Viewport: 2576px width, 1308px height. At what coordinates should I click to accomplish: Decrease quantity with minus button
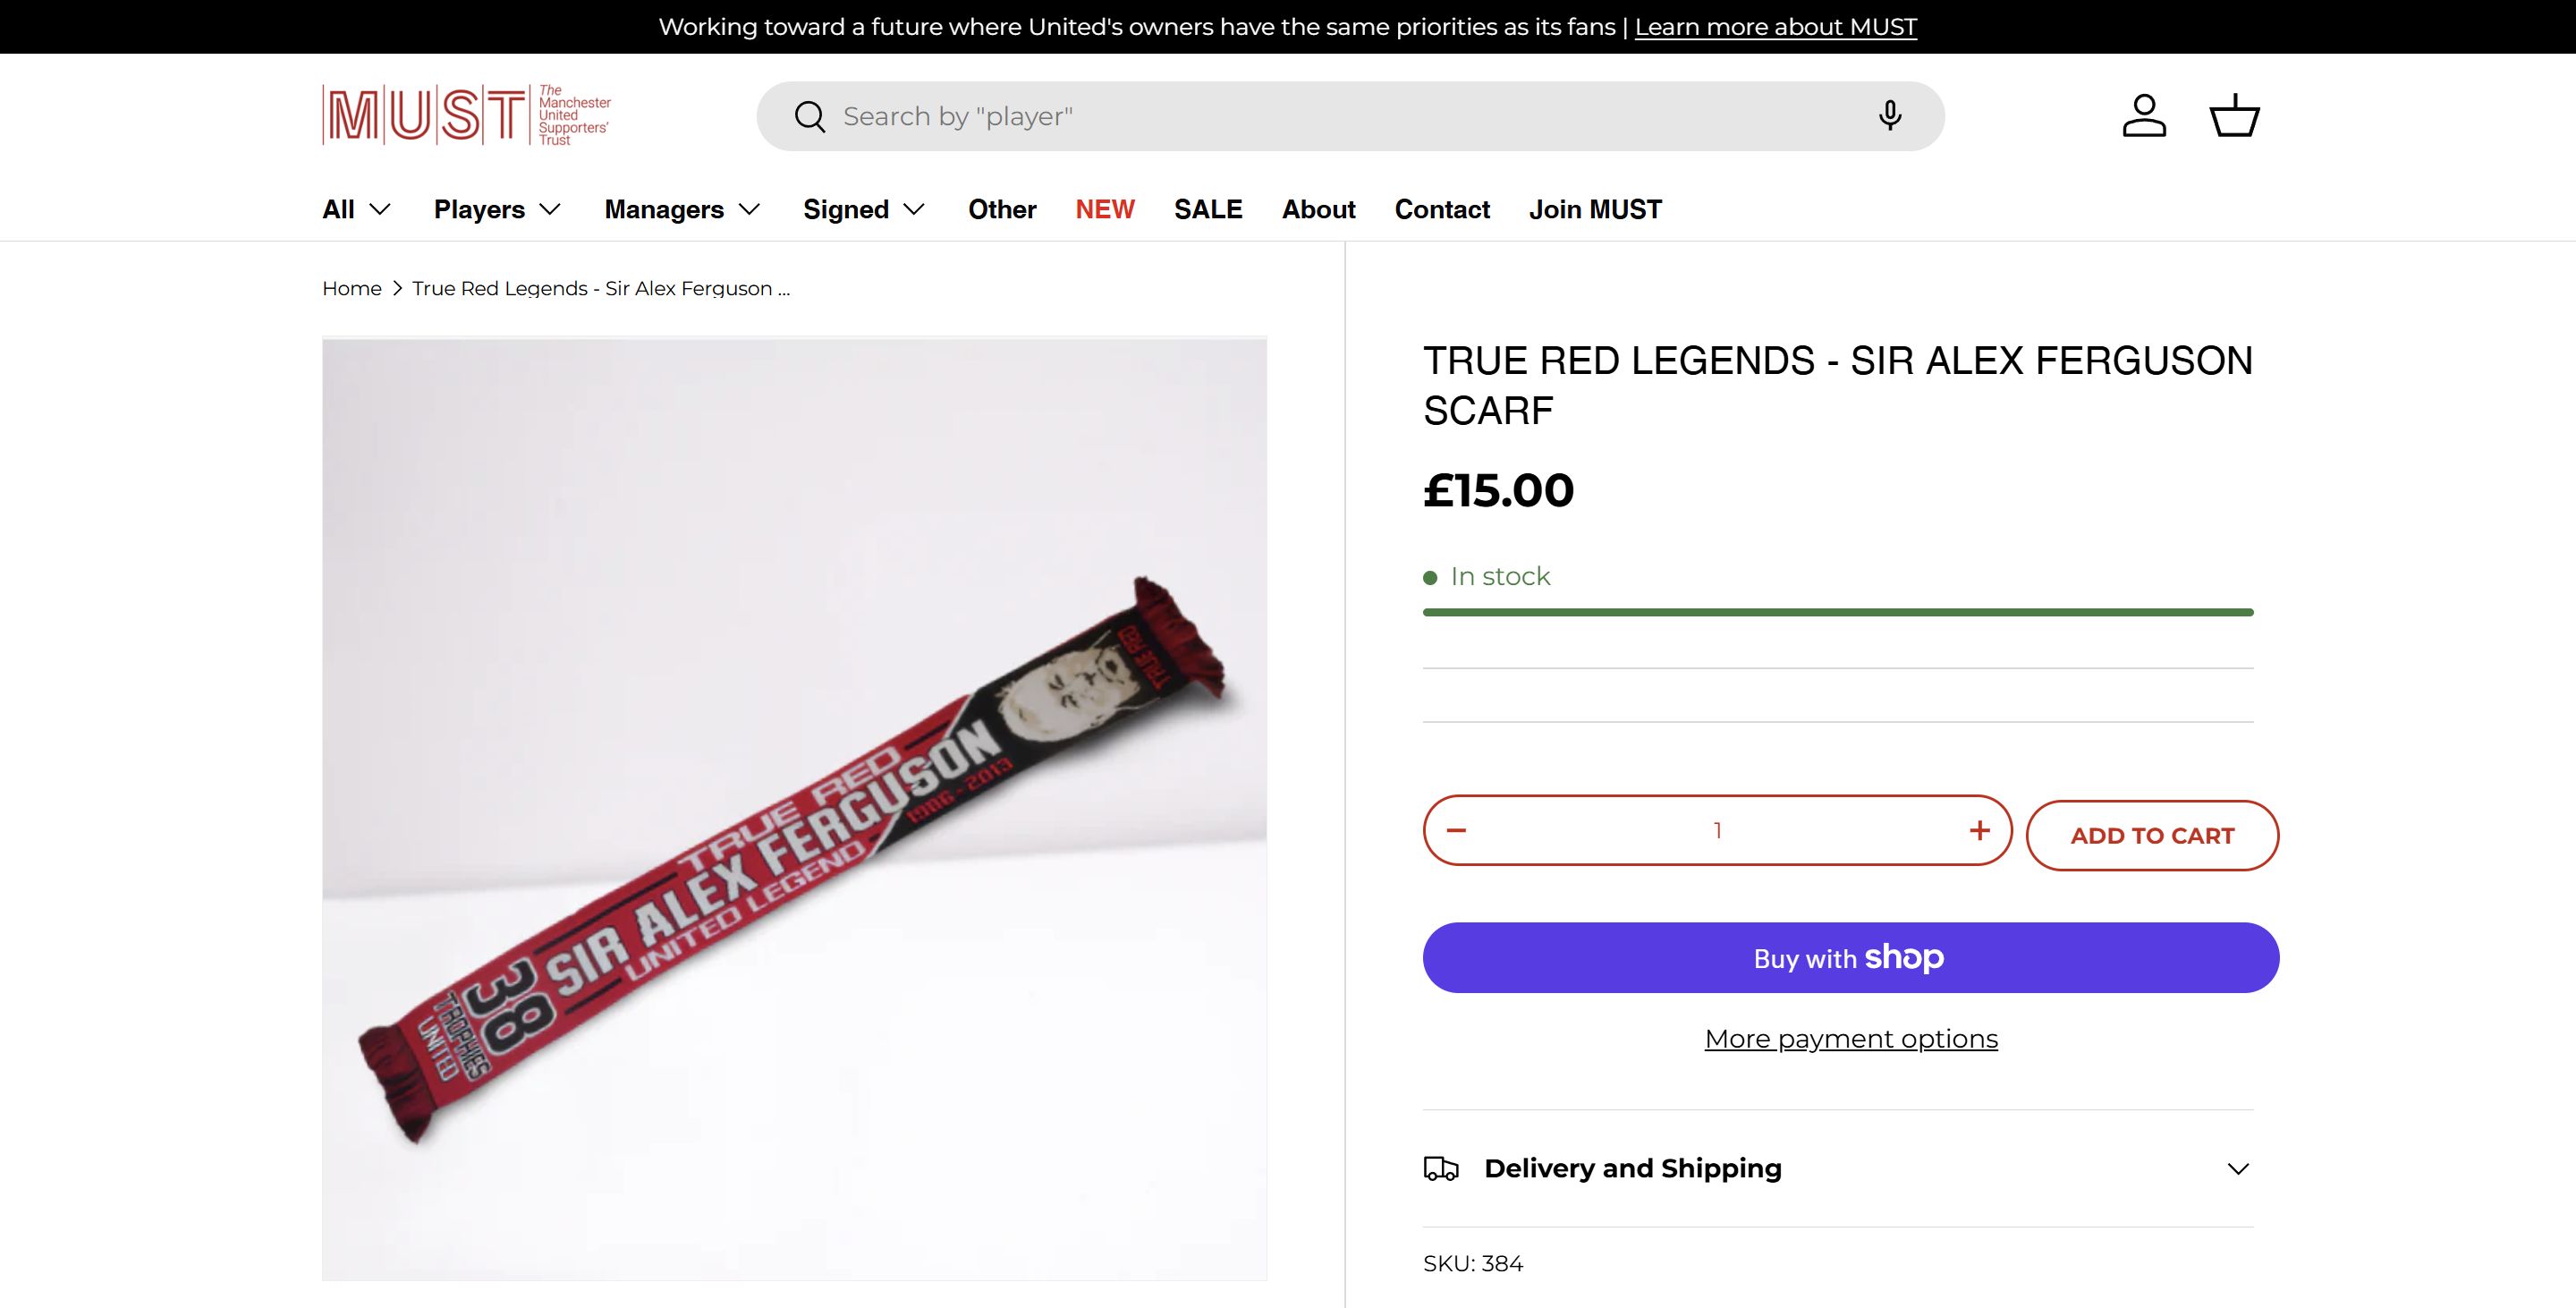(1456, 830)
